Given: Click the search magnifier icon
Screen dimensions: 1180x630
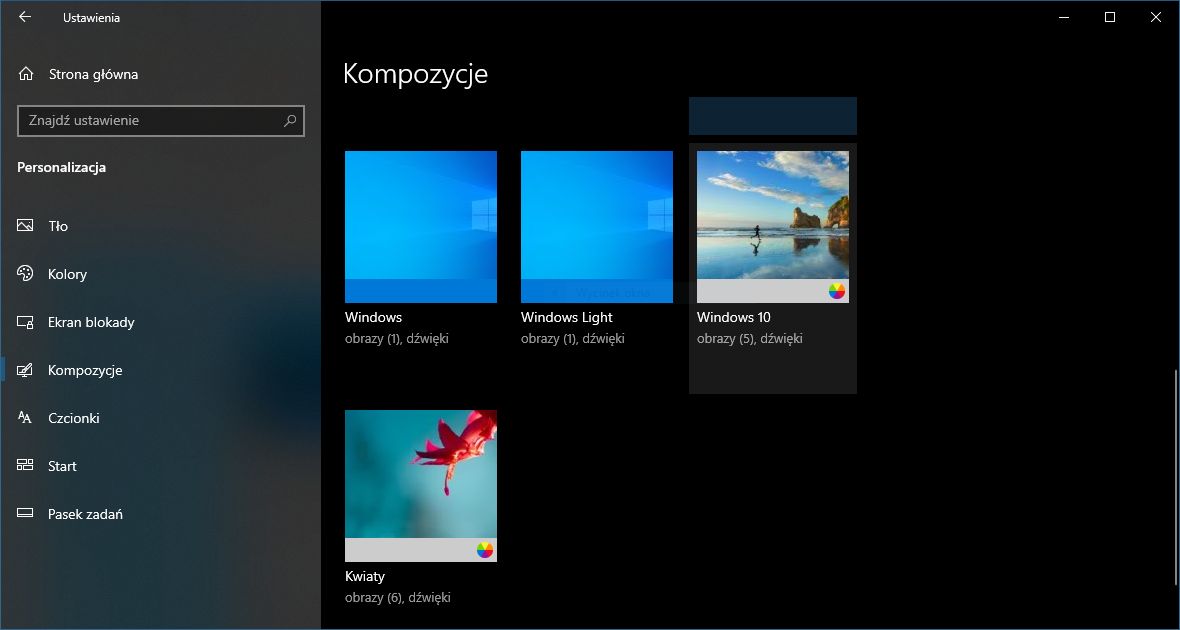Looking at the screenshot, I should point(290,120).
